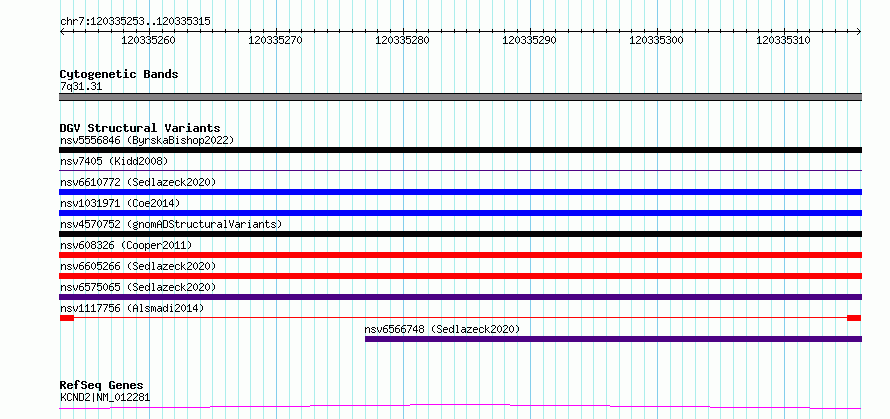Viewport: 890px width, 419px height.
Task: Click the blue bar for nsv6610772
Action: point(460,192)
